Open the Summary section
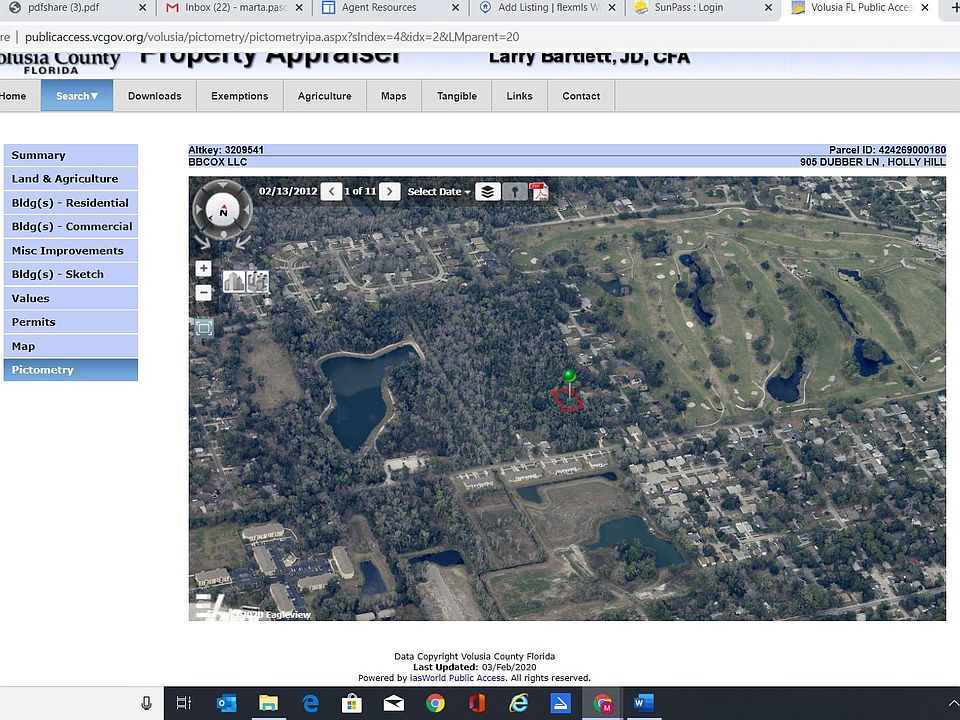The image size is (960, 720). 70,155
